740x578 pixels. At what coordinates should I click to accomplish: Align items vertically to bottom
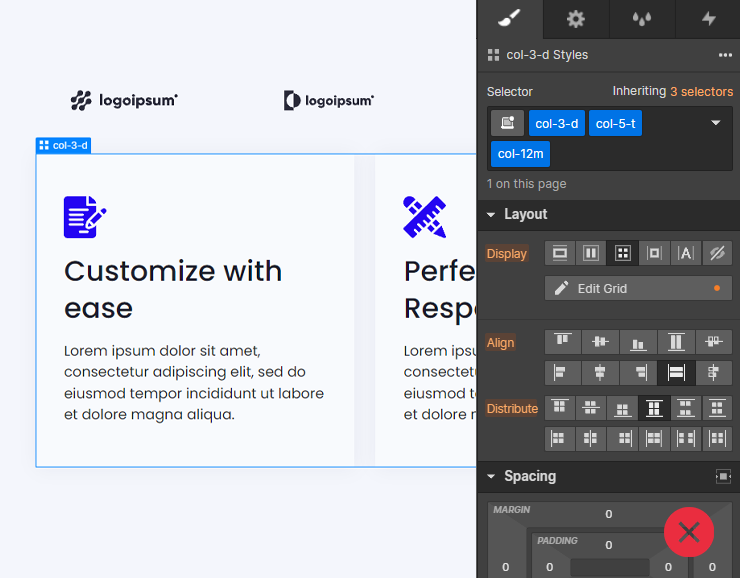638,342
